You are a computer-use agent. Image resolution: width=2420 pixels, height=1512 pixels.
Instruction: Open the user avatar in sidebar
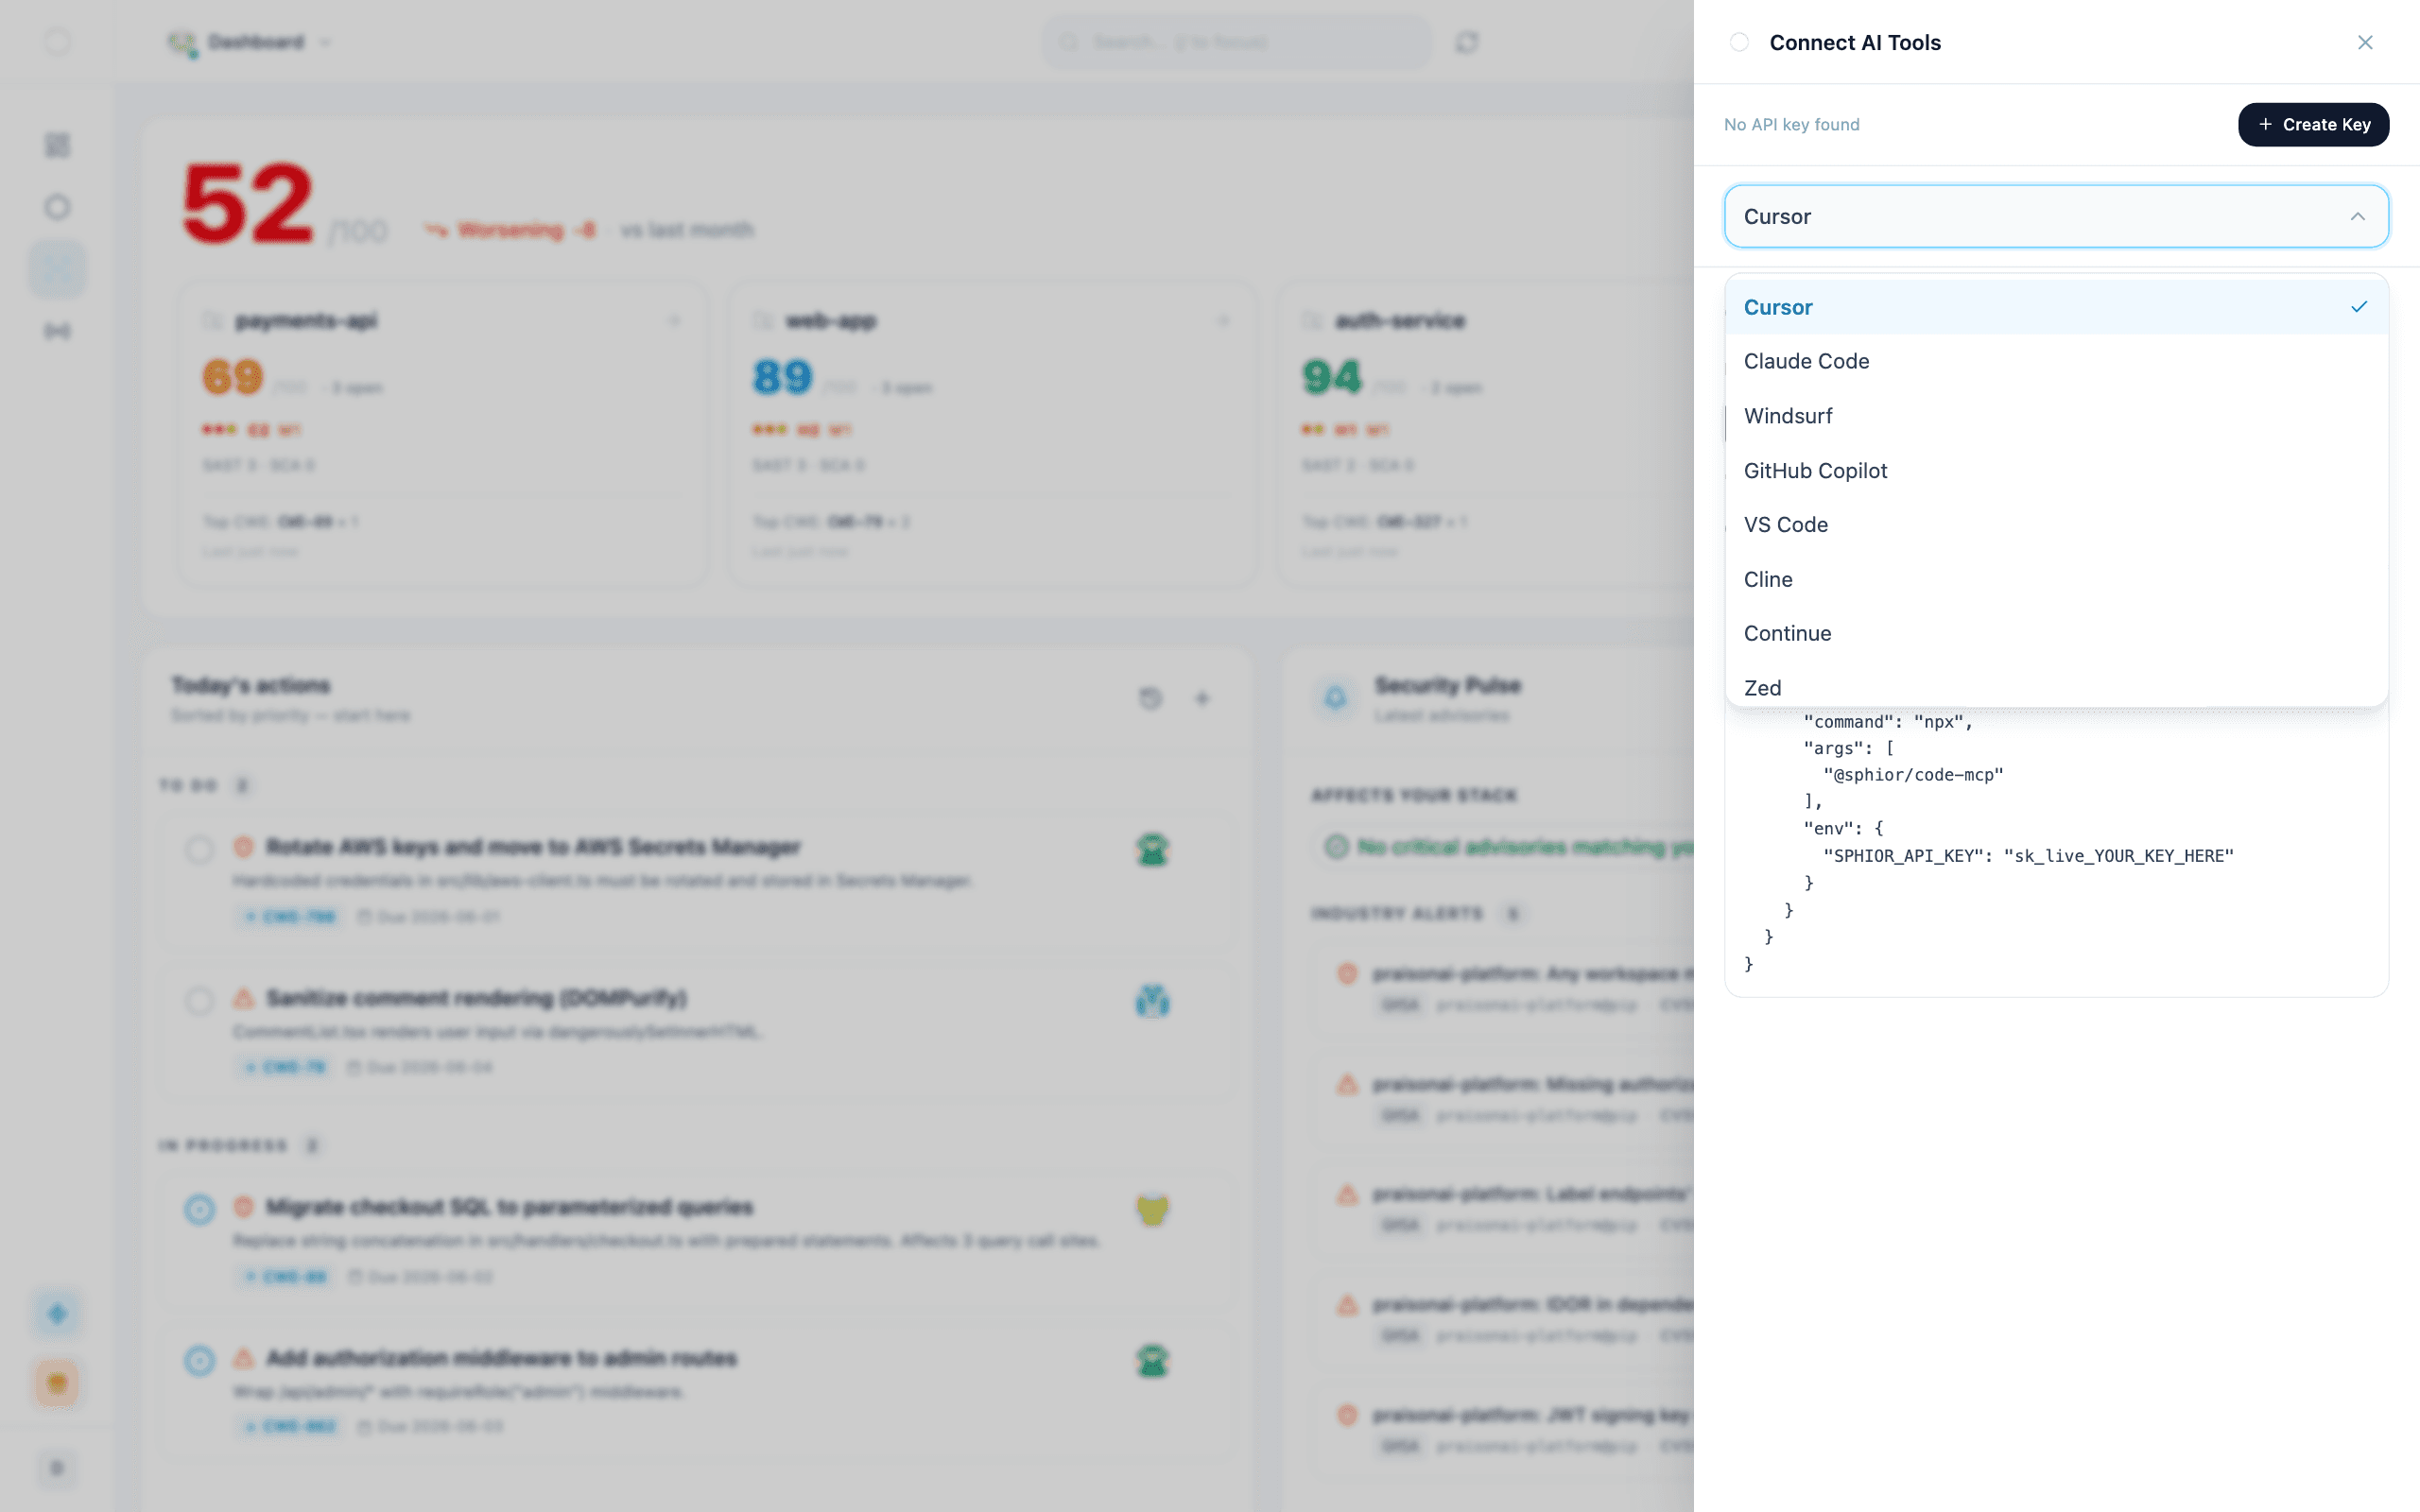tap(57, 1383)
